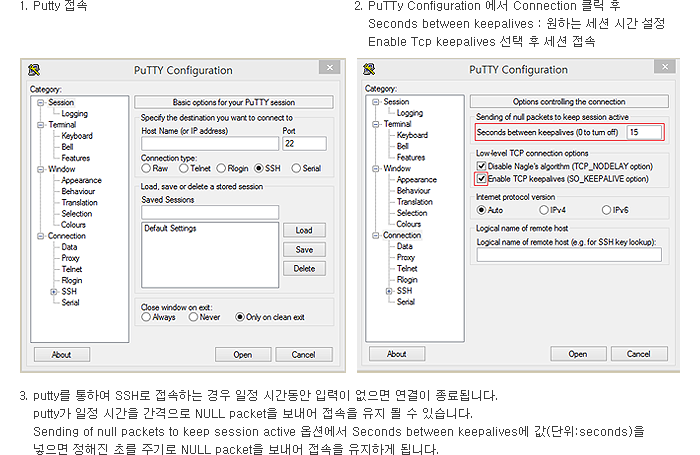Click About button in right window

397,354
